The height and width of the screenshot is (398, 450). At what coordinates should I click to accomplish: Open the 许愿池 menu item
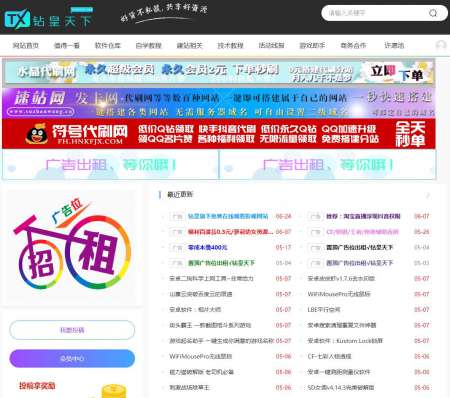394,45
